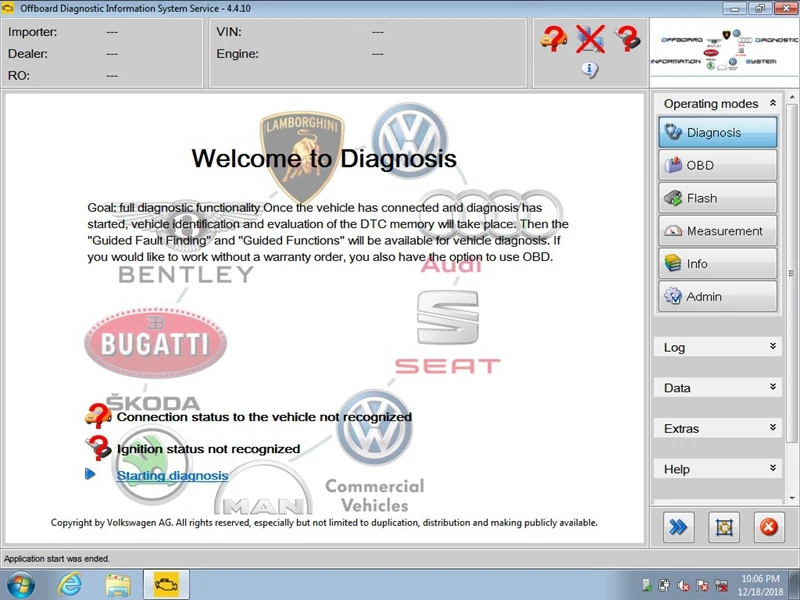Click the application icon in the title bar
The image size is (800, 600).
pos(8,8)
